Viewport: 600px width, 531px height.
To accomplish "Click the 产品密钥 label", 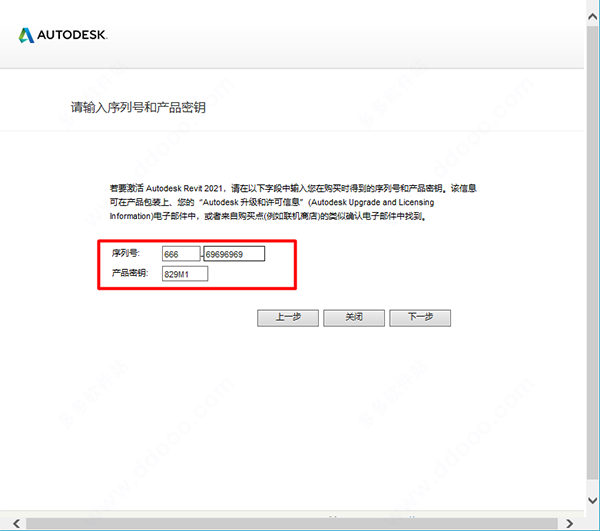I will (130, 273).
